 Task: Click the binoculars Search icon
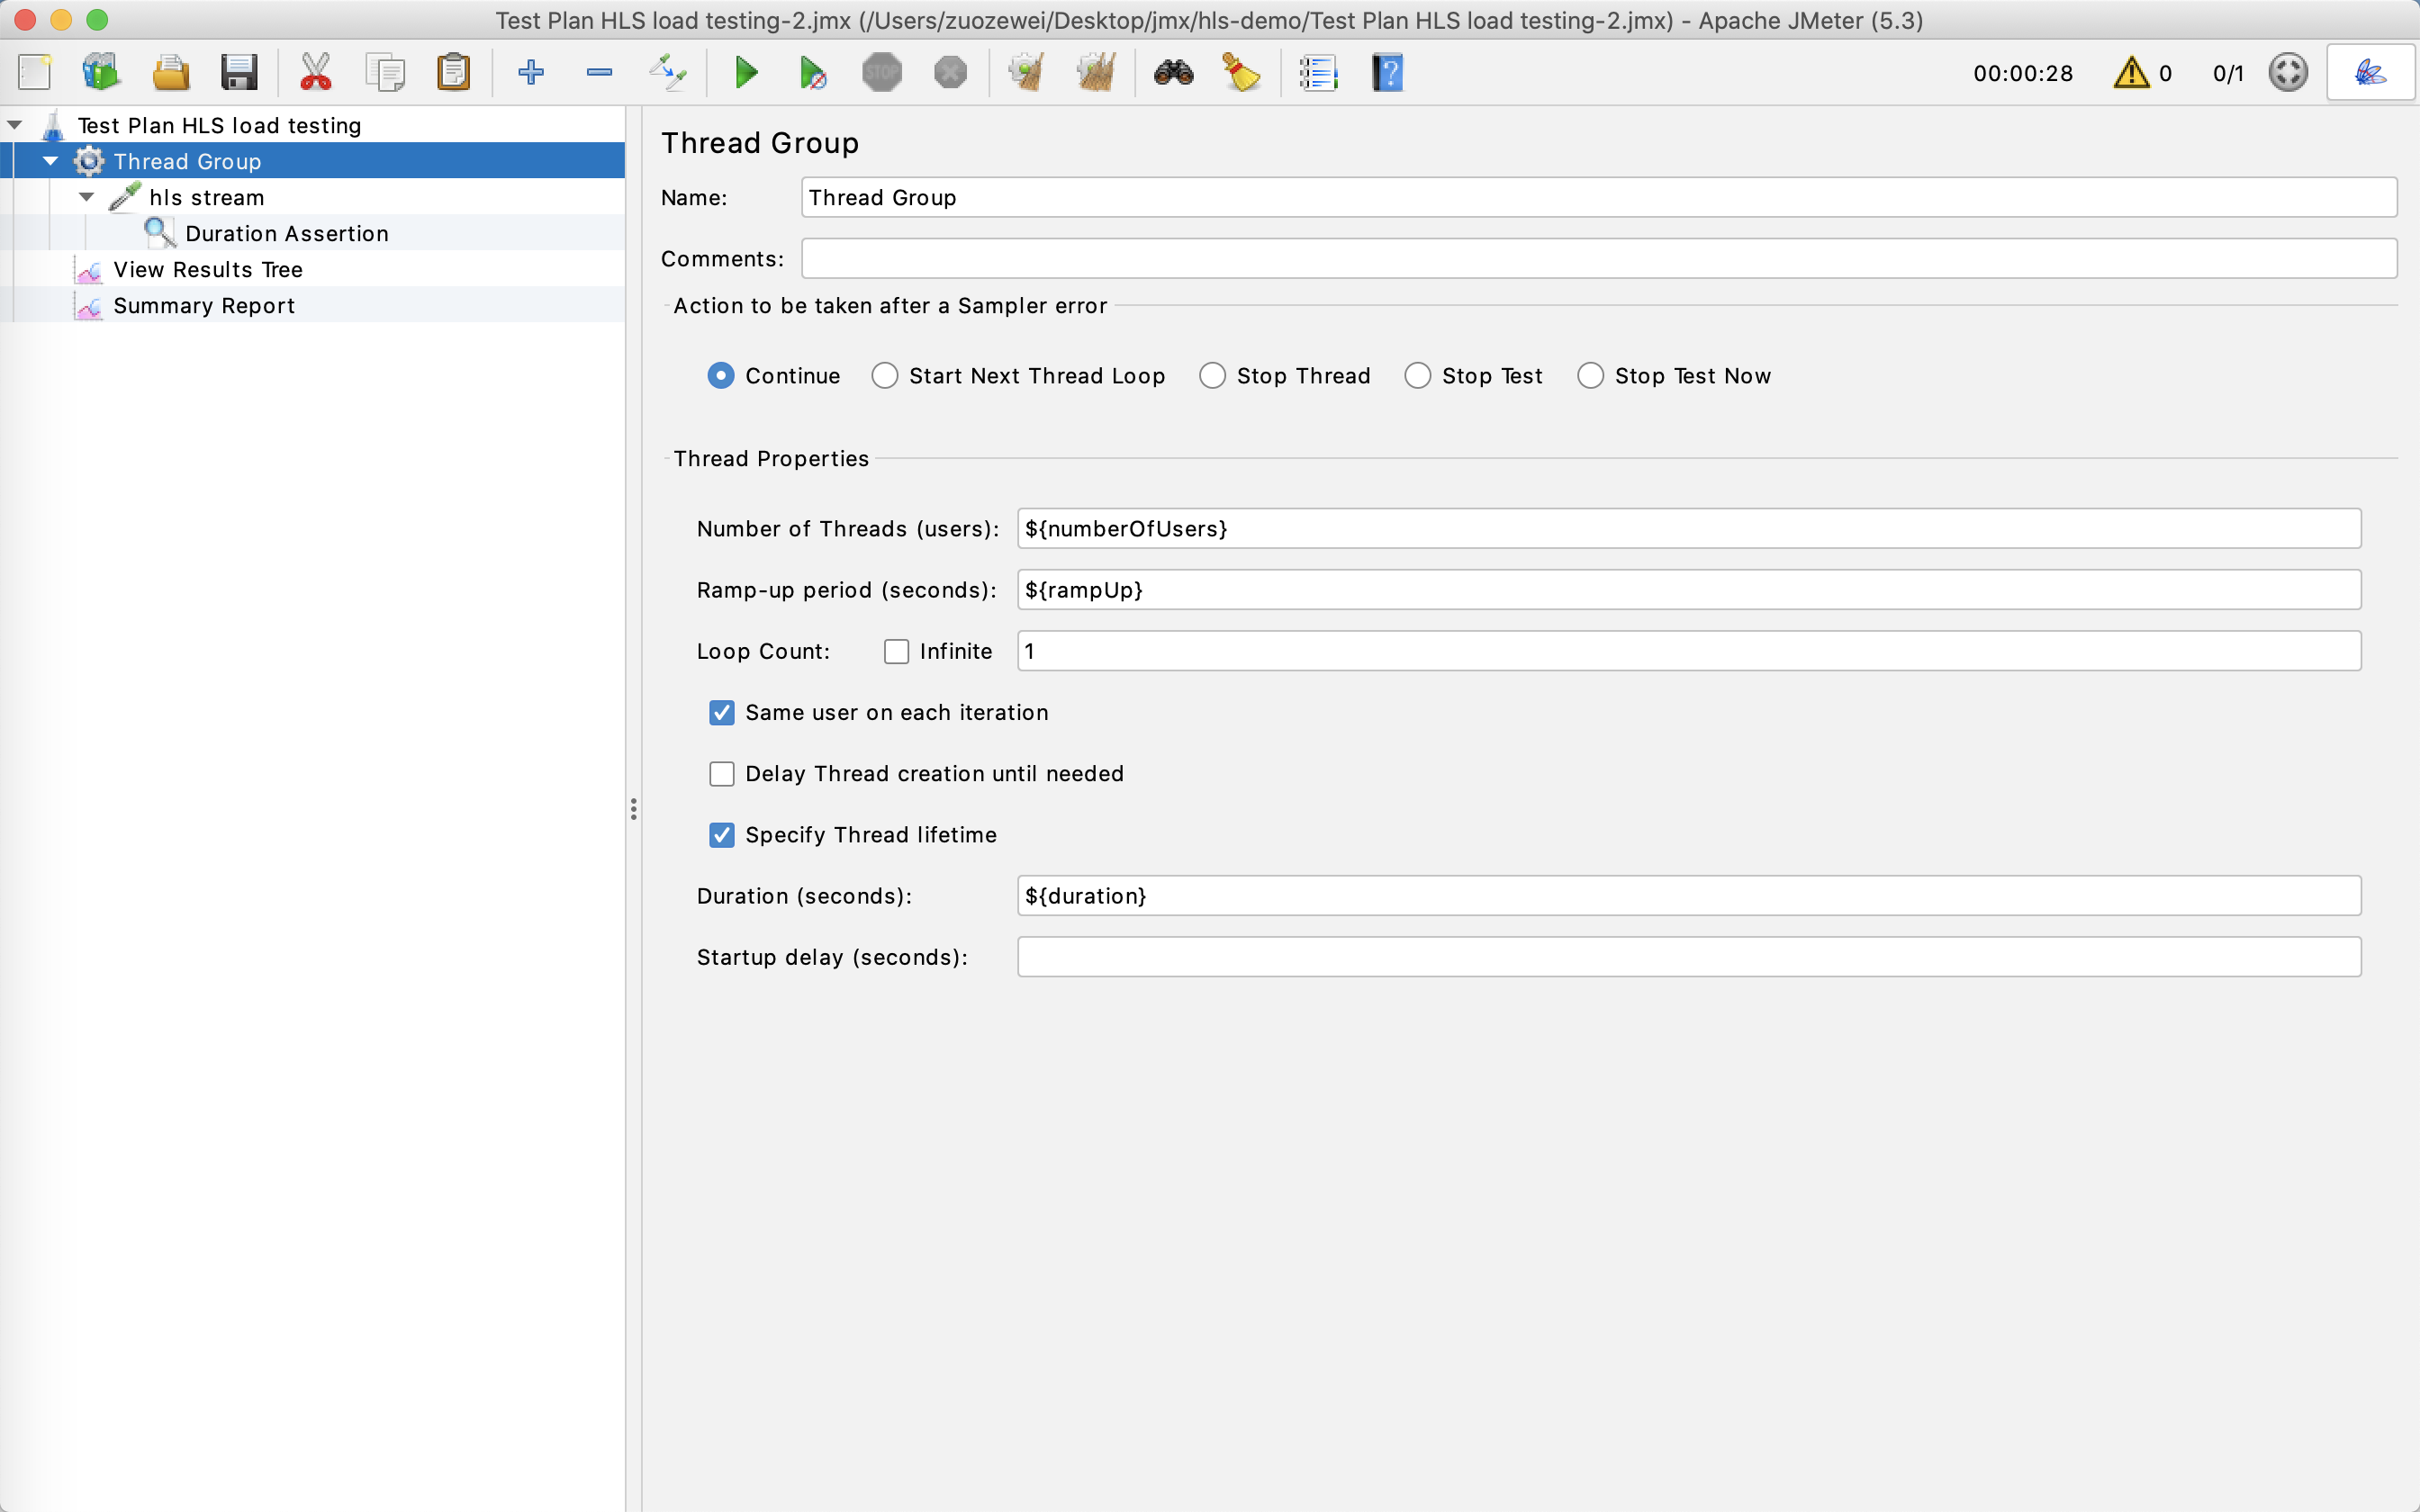point(1173,72)
